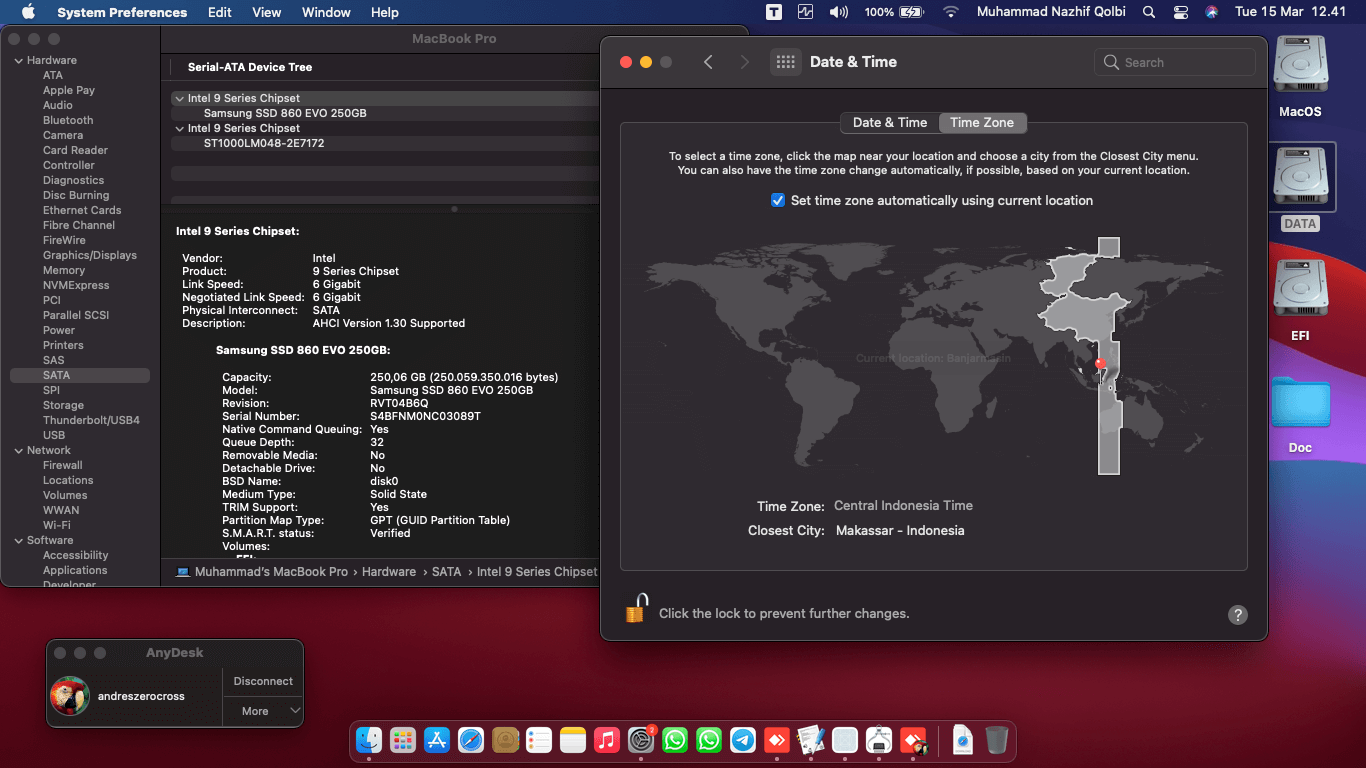Viewport: 1366px width, 768px height.
Task: Go back in System Preferences
Action: coord(708,62)
